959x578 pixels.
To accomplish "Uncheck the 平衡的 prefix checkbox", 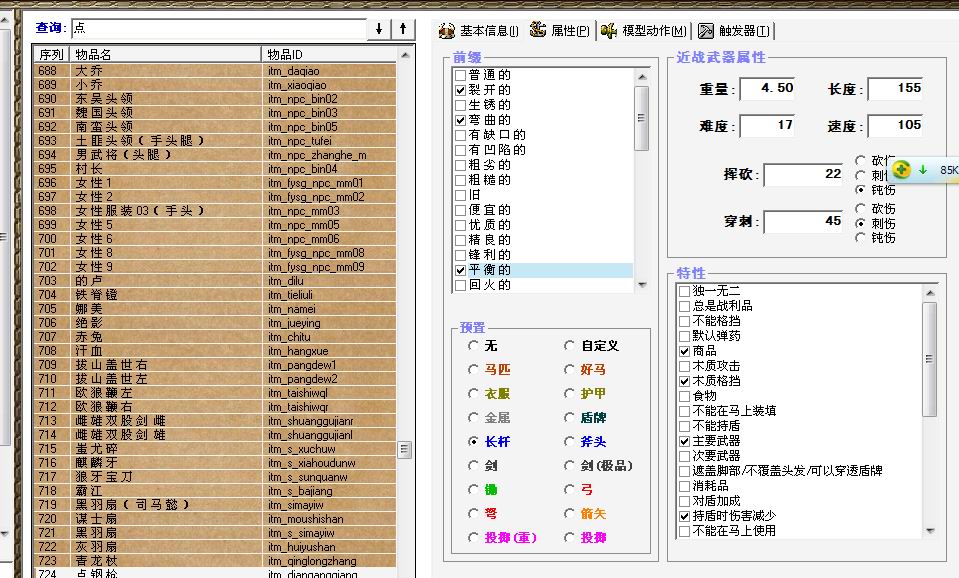I will [460, 270].
